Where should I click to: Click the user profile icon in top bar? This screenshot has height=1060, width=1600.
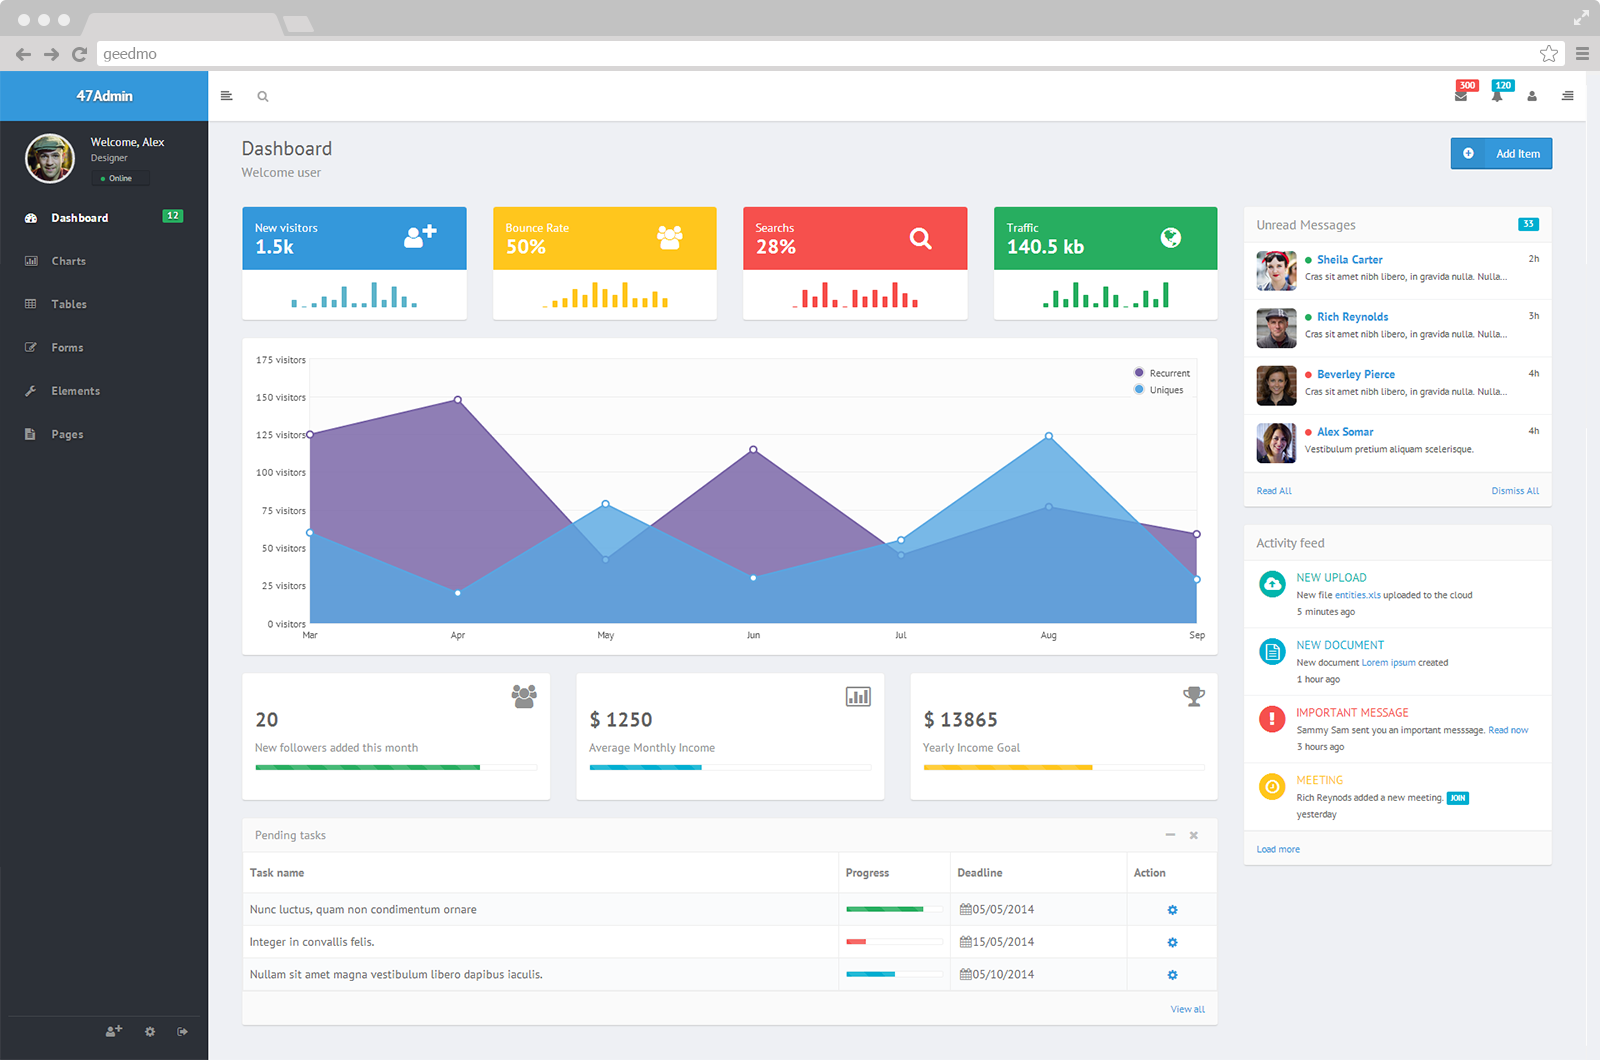click(1532, 97)
